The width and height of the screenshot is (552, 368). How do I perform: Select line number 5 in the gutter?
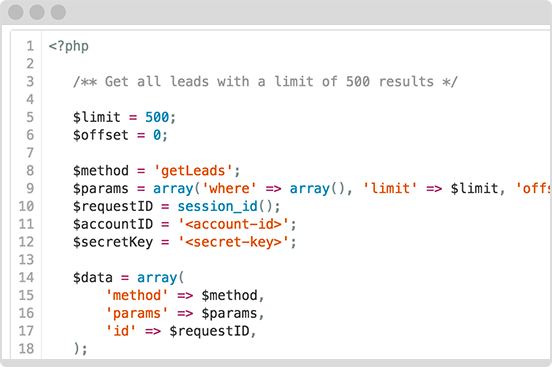click(30, 117)
